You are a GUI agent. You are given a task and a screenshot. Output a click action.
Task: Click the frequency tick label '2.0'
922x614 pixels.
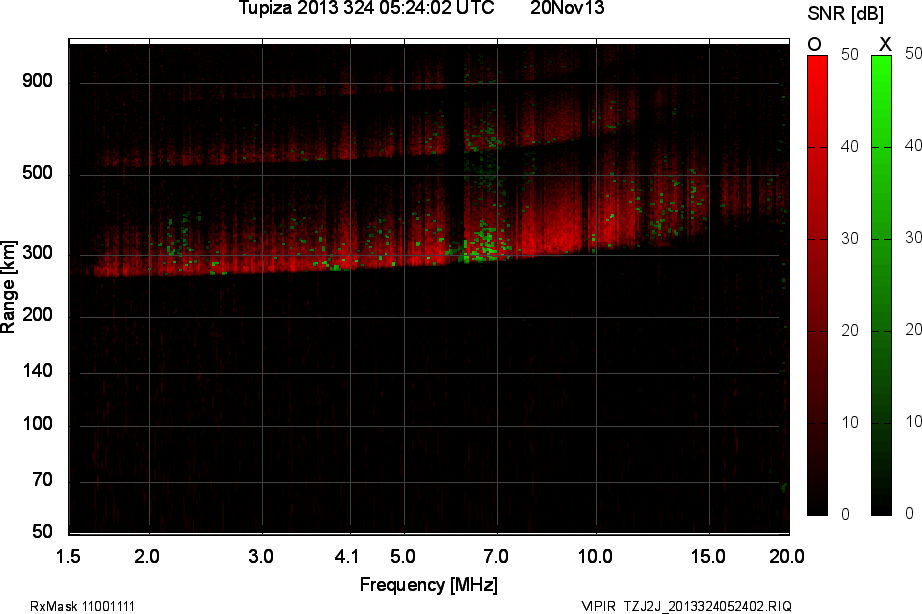click(147, 556)
